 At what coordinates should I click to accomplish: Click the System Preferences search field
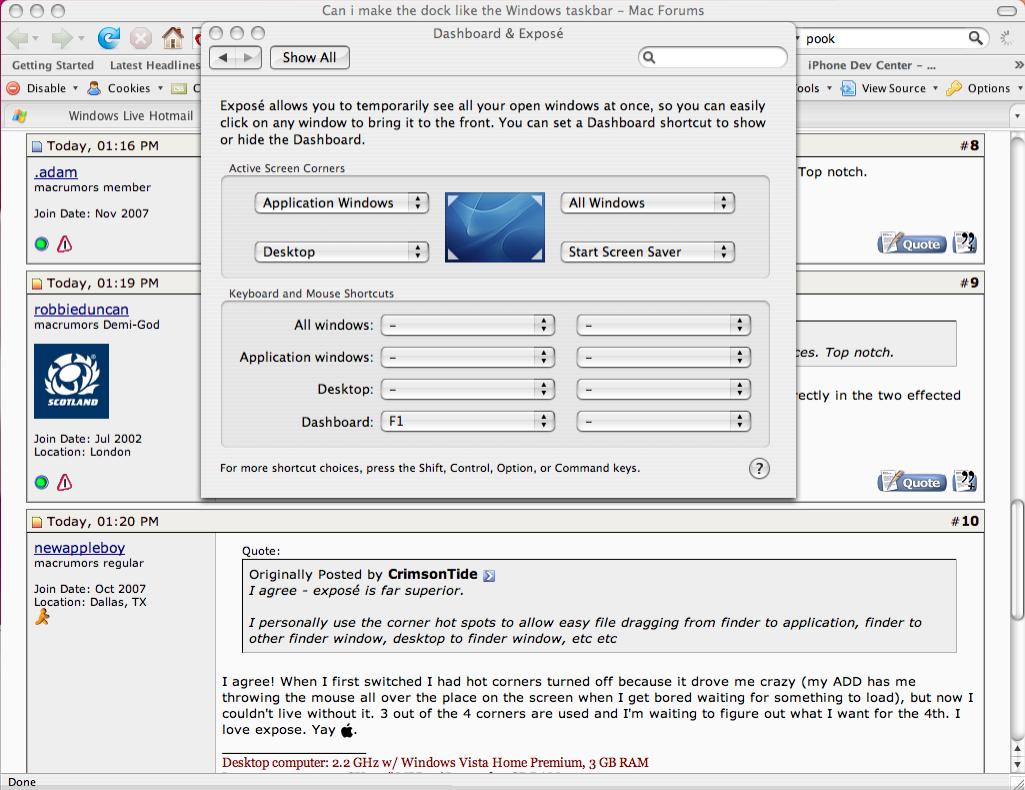coord(713,58)
